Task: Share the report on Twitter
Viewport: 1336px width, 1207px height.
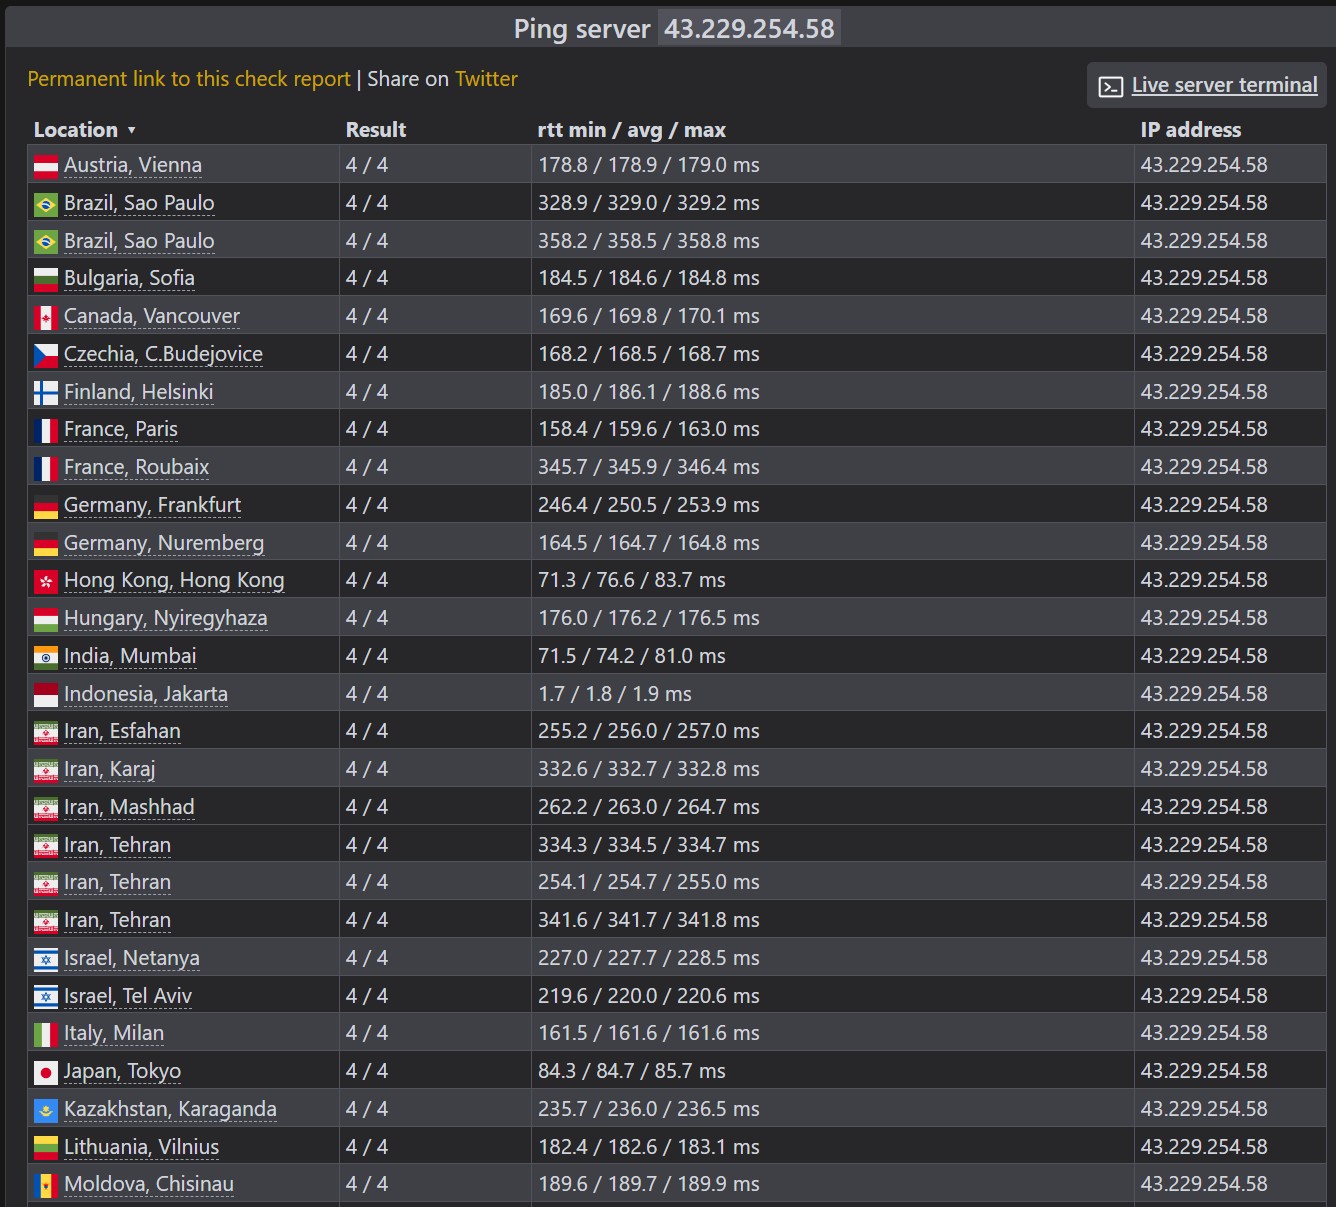Action: (x=486, y=79)
